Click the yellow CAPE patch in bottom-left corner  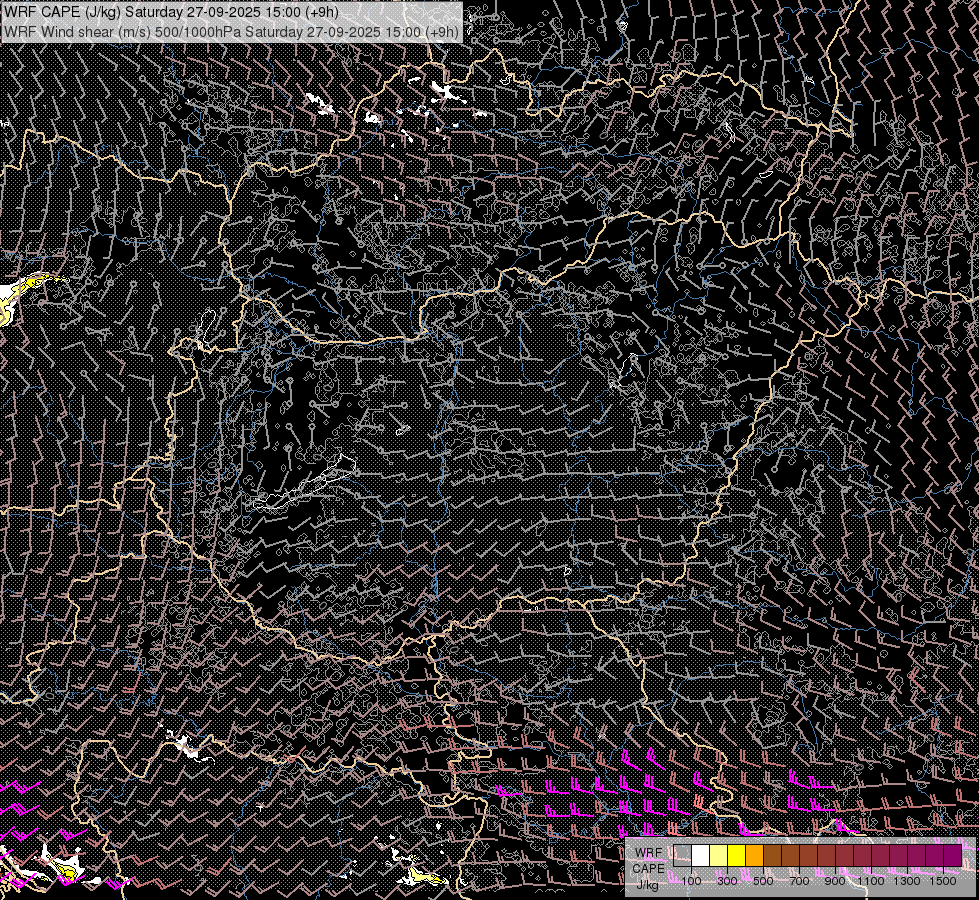pos(66,870)
